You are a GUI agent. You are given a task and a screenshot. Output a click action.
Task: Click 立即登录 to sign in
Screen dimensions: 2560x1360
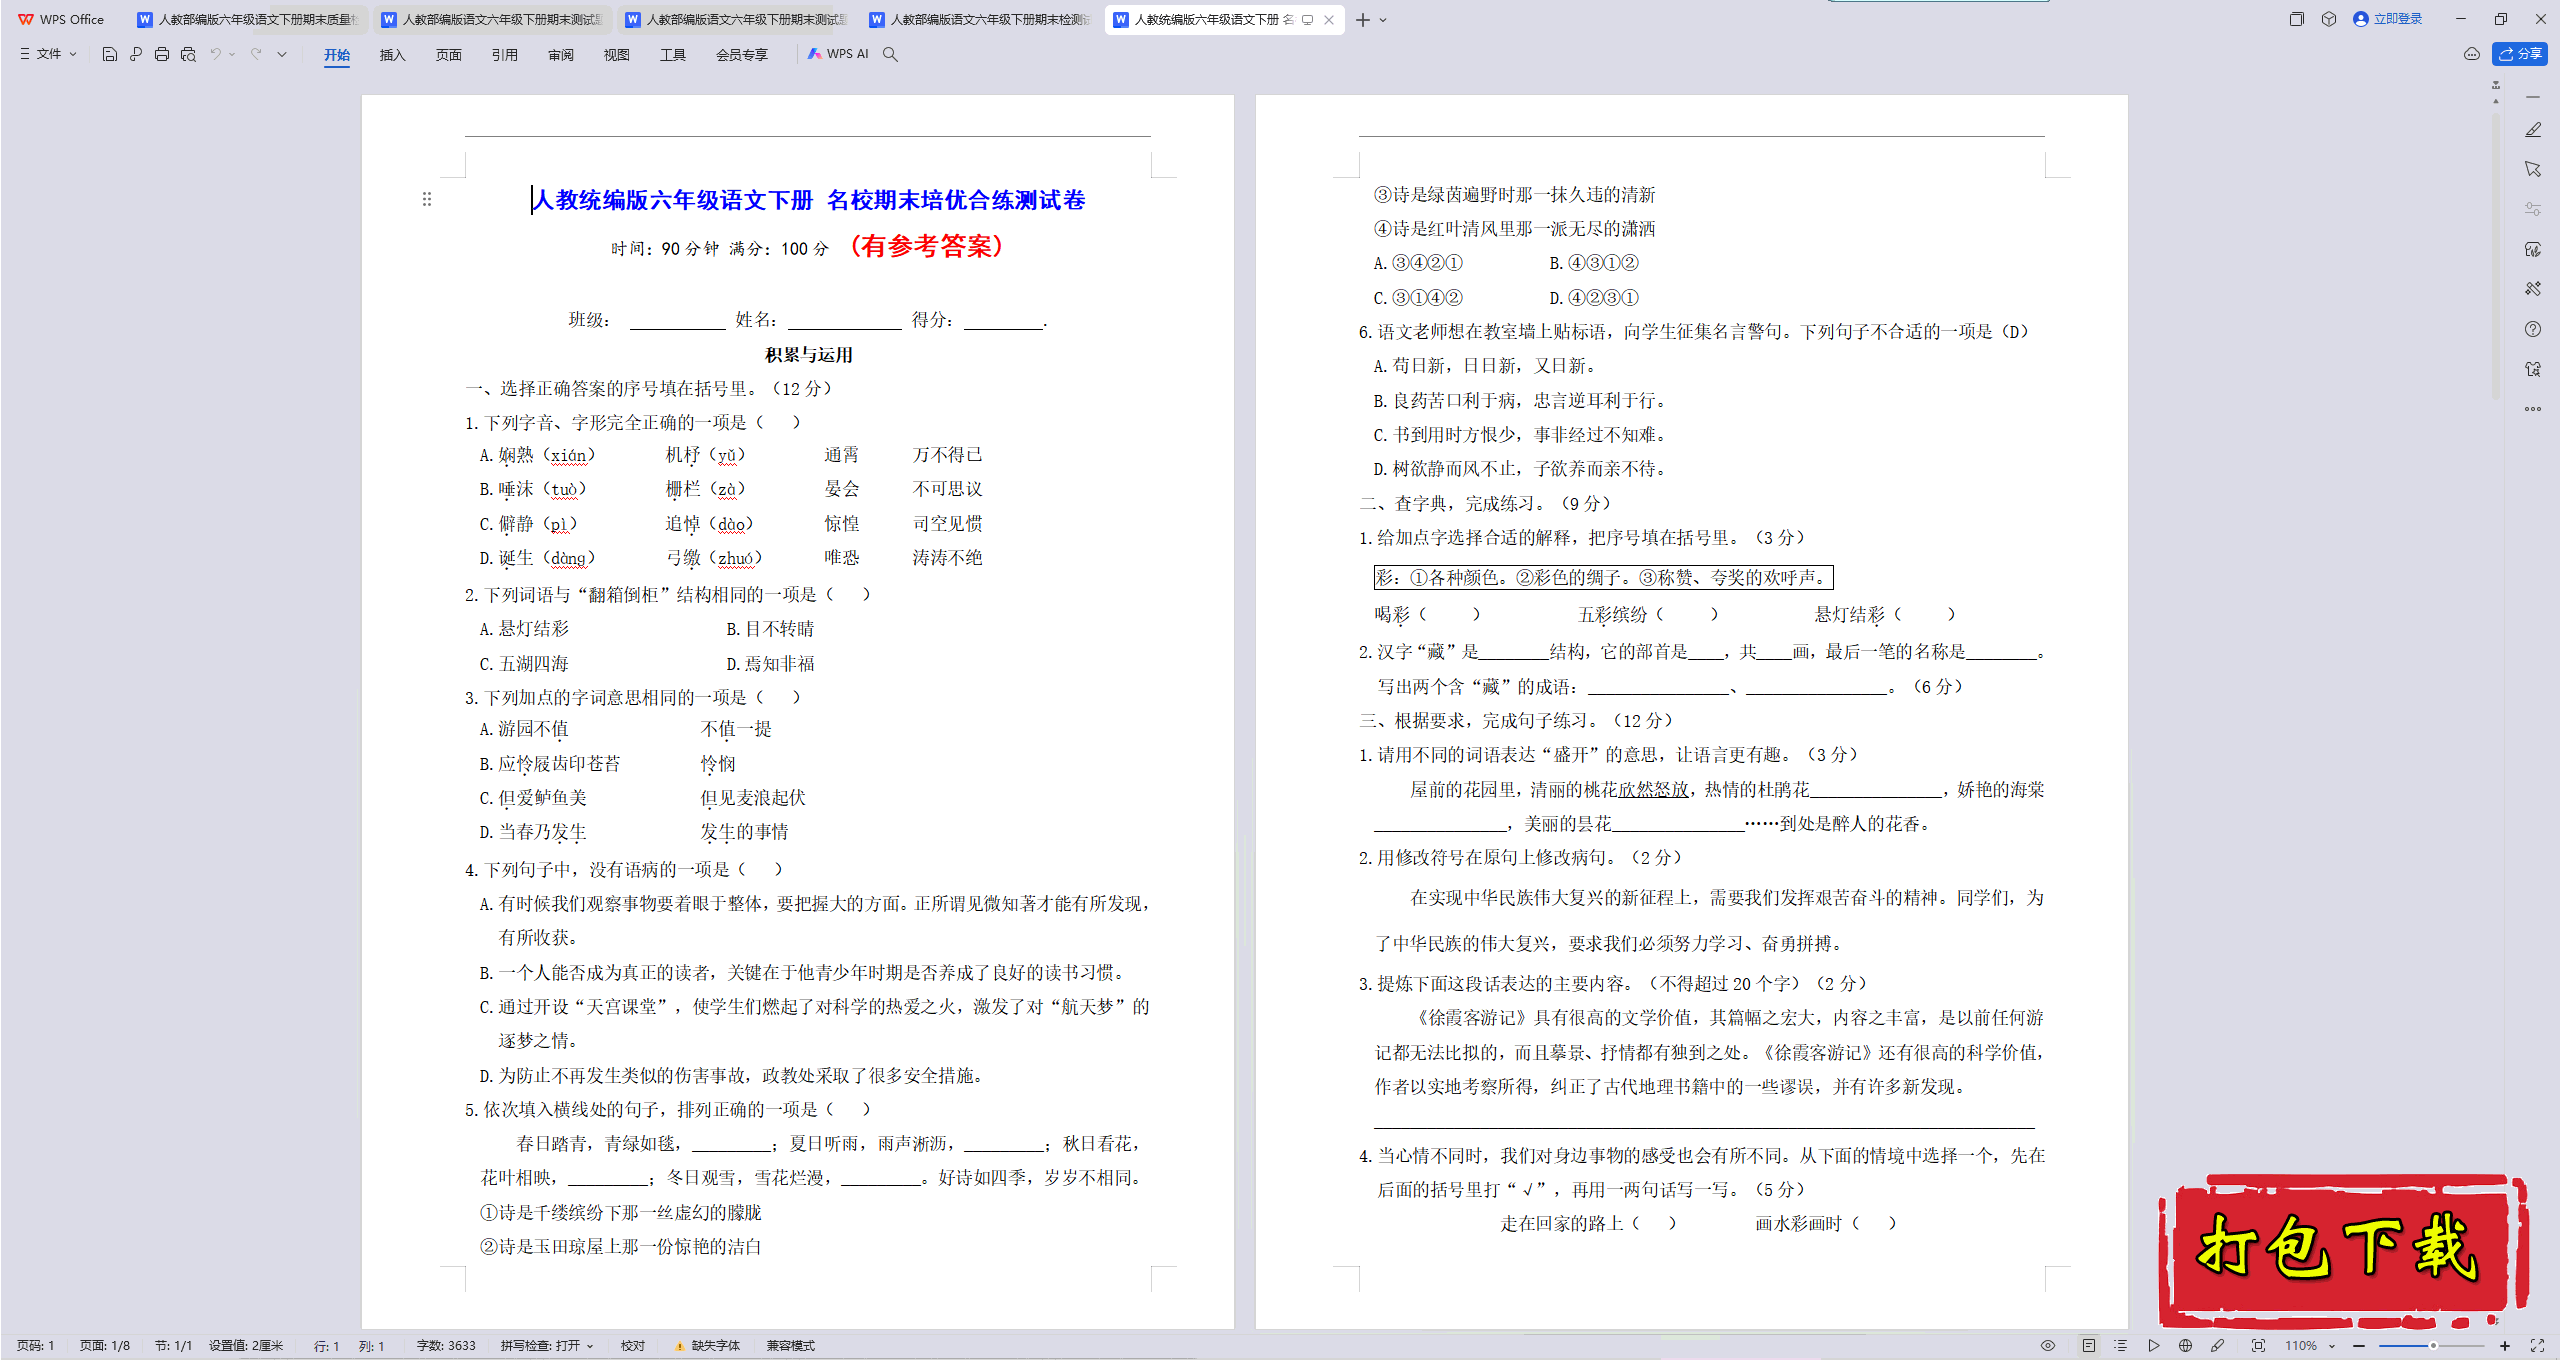coord(2388,19)
